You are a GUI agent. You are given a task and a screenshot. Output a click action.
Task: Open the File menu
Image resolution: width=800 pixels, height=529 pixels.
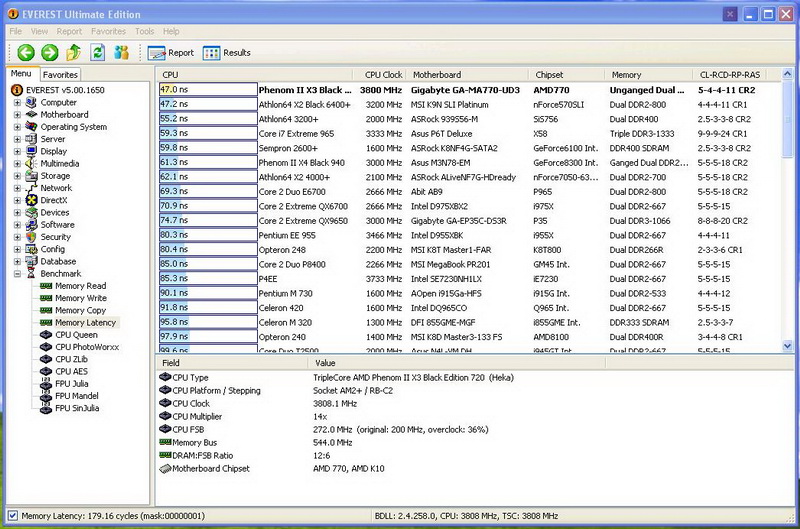(15, 31)
